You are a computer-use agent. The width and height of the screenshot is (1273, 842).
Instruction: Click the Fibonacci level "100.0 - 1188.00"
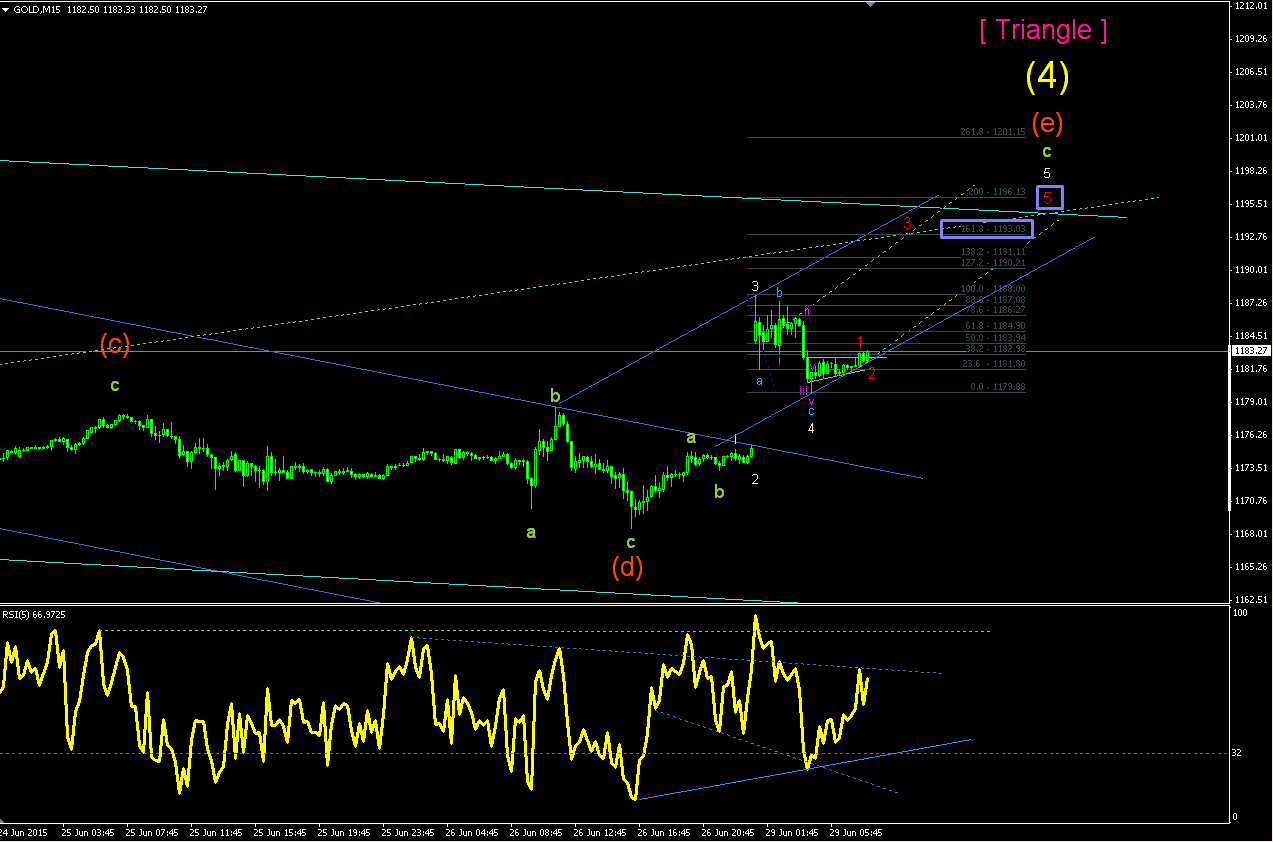[x=993, y=289]
